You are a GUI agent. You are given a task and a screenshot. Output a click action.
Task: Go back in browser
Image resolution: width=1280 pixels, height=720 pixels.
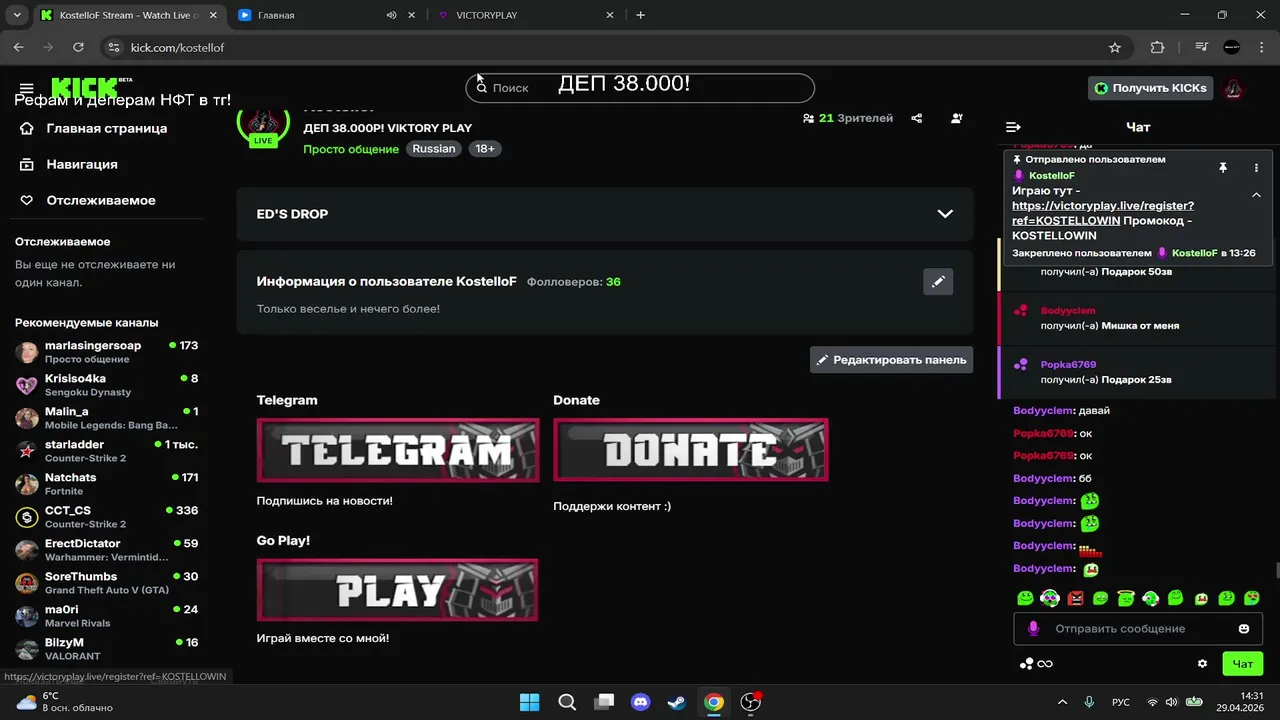(19, 47)
